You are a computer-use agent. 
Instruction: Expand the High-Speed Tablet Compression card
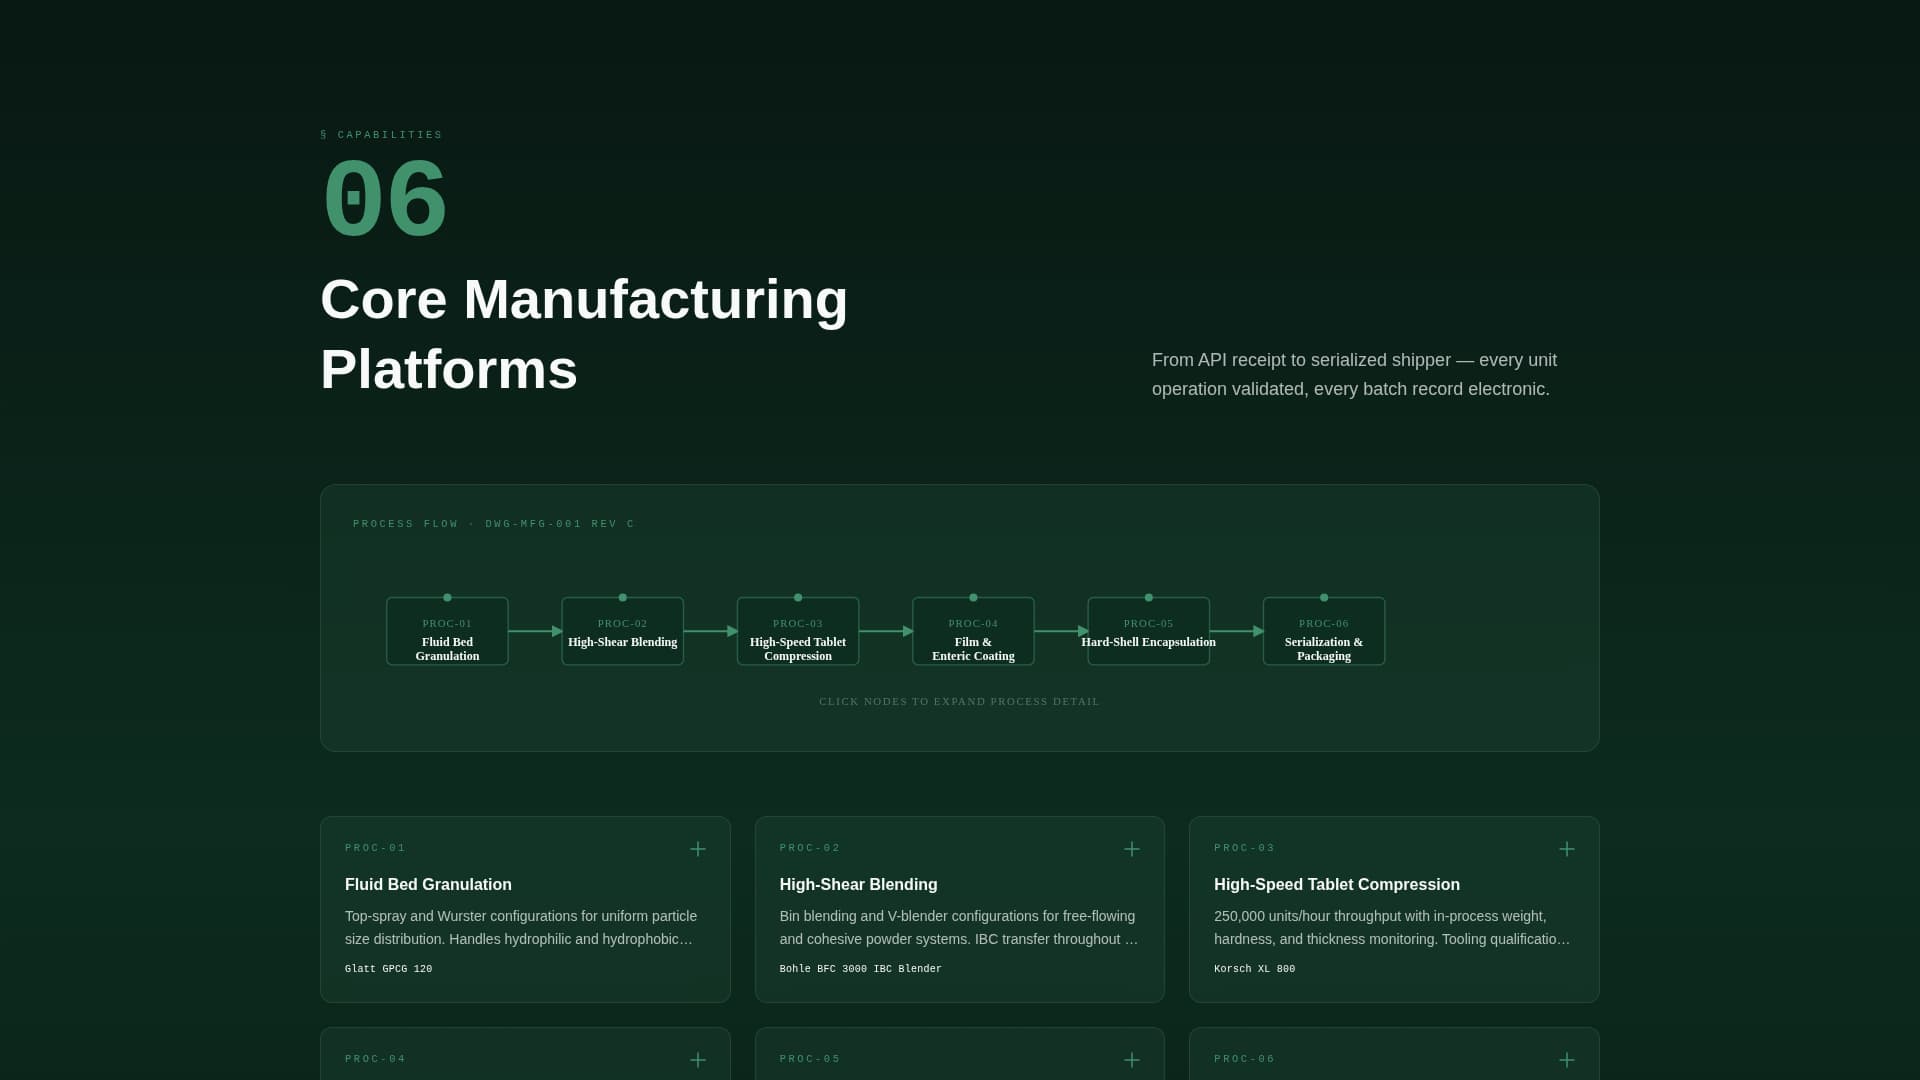(1566, 849)
